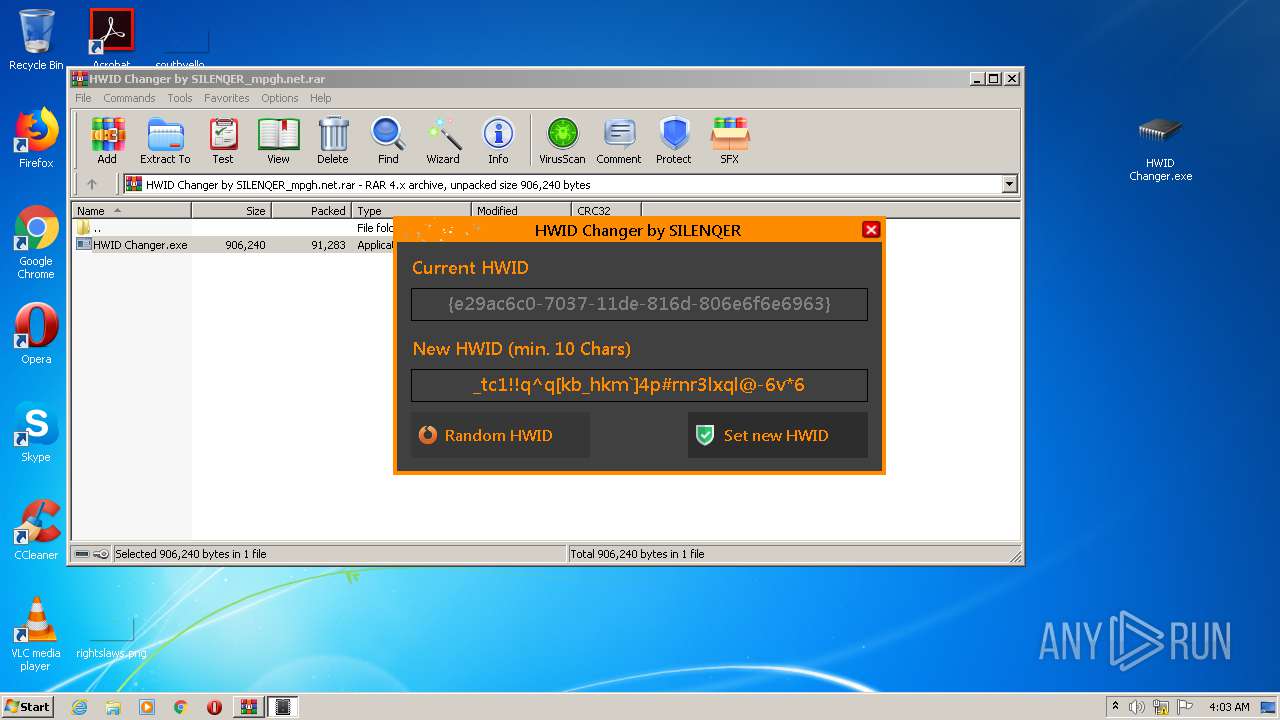1280x720 pixels.
Task: Select the HWID Changer.exe row in archive
Action: pyautogui.click(x=233, y=244)
